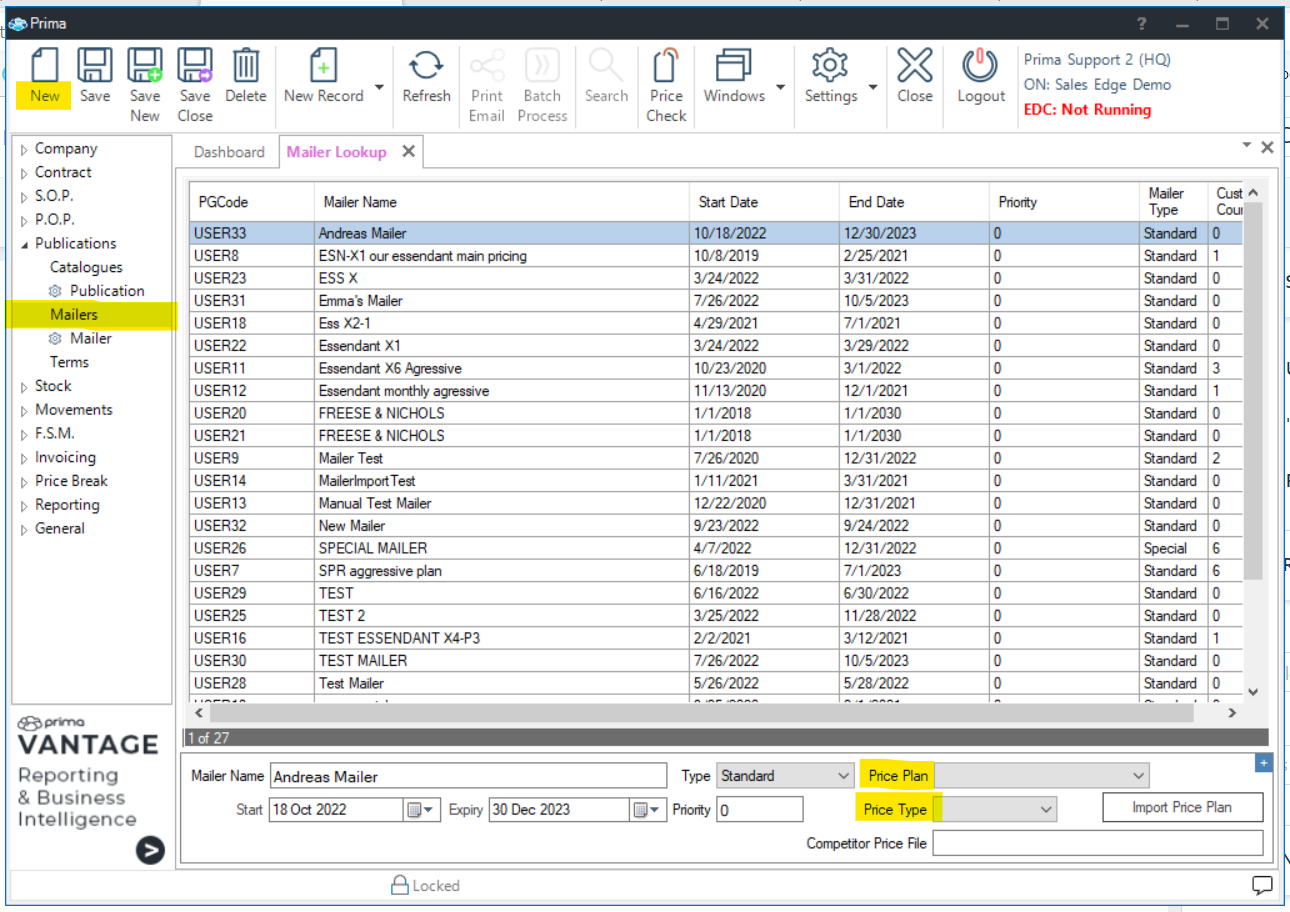Select the Mailer Lookup tab
1290x912 pixels.
pyautogui.click(x=336, y=152)
